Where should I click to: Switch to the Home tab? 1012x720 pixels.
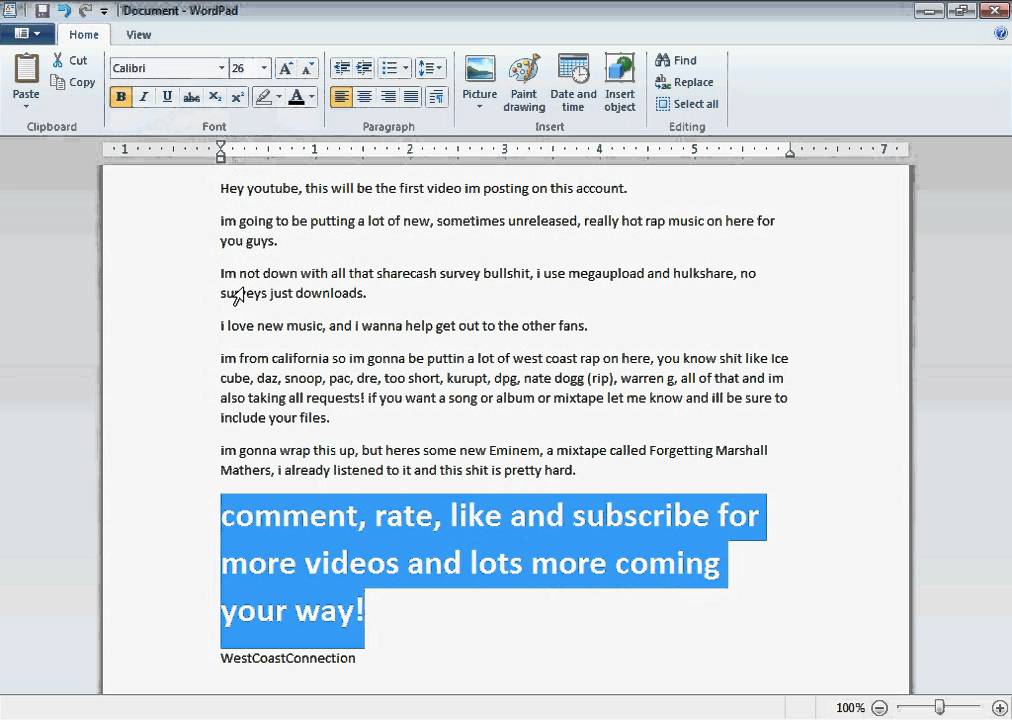[84, 35]
